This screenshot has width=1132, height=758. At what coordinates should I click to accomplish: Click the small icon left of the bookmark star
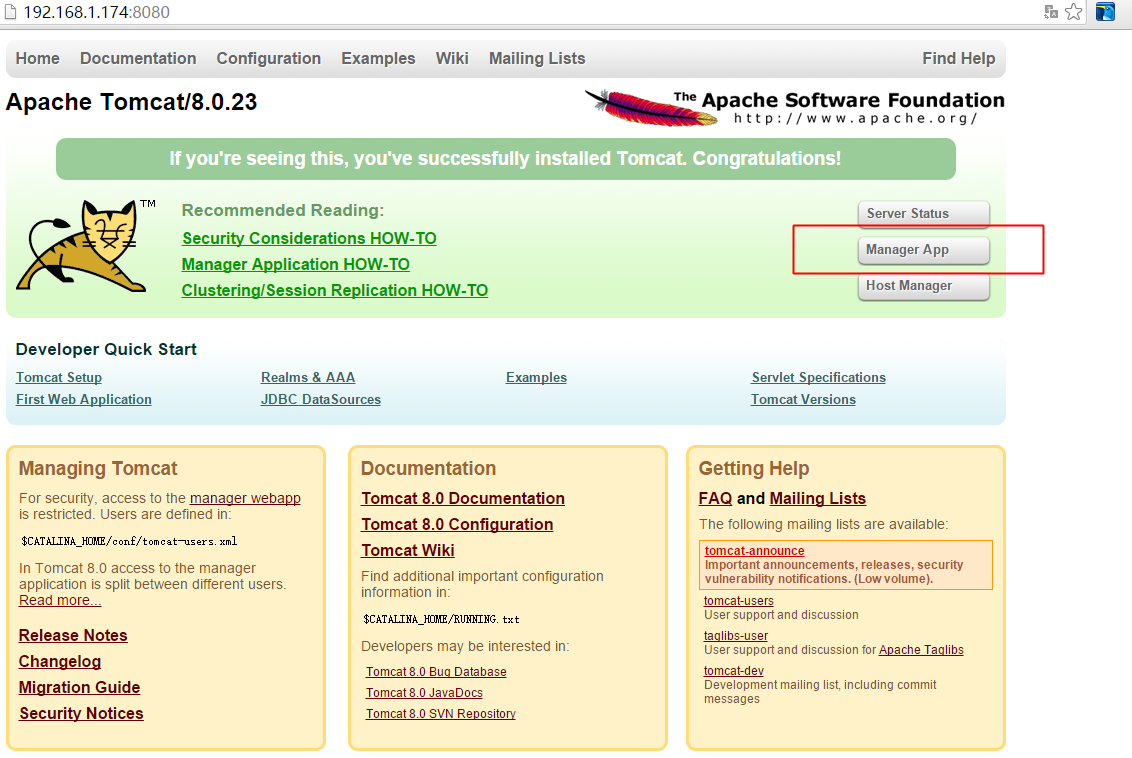pos(1052,12)
